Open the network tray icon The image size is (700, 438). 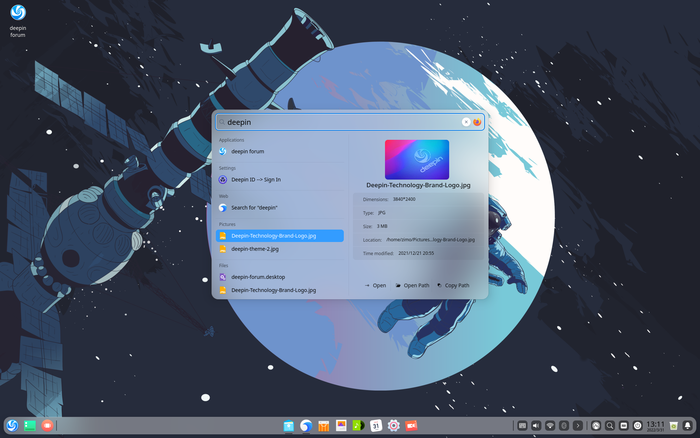click(550, 426)
